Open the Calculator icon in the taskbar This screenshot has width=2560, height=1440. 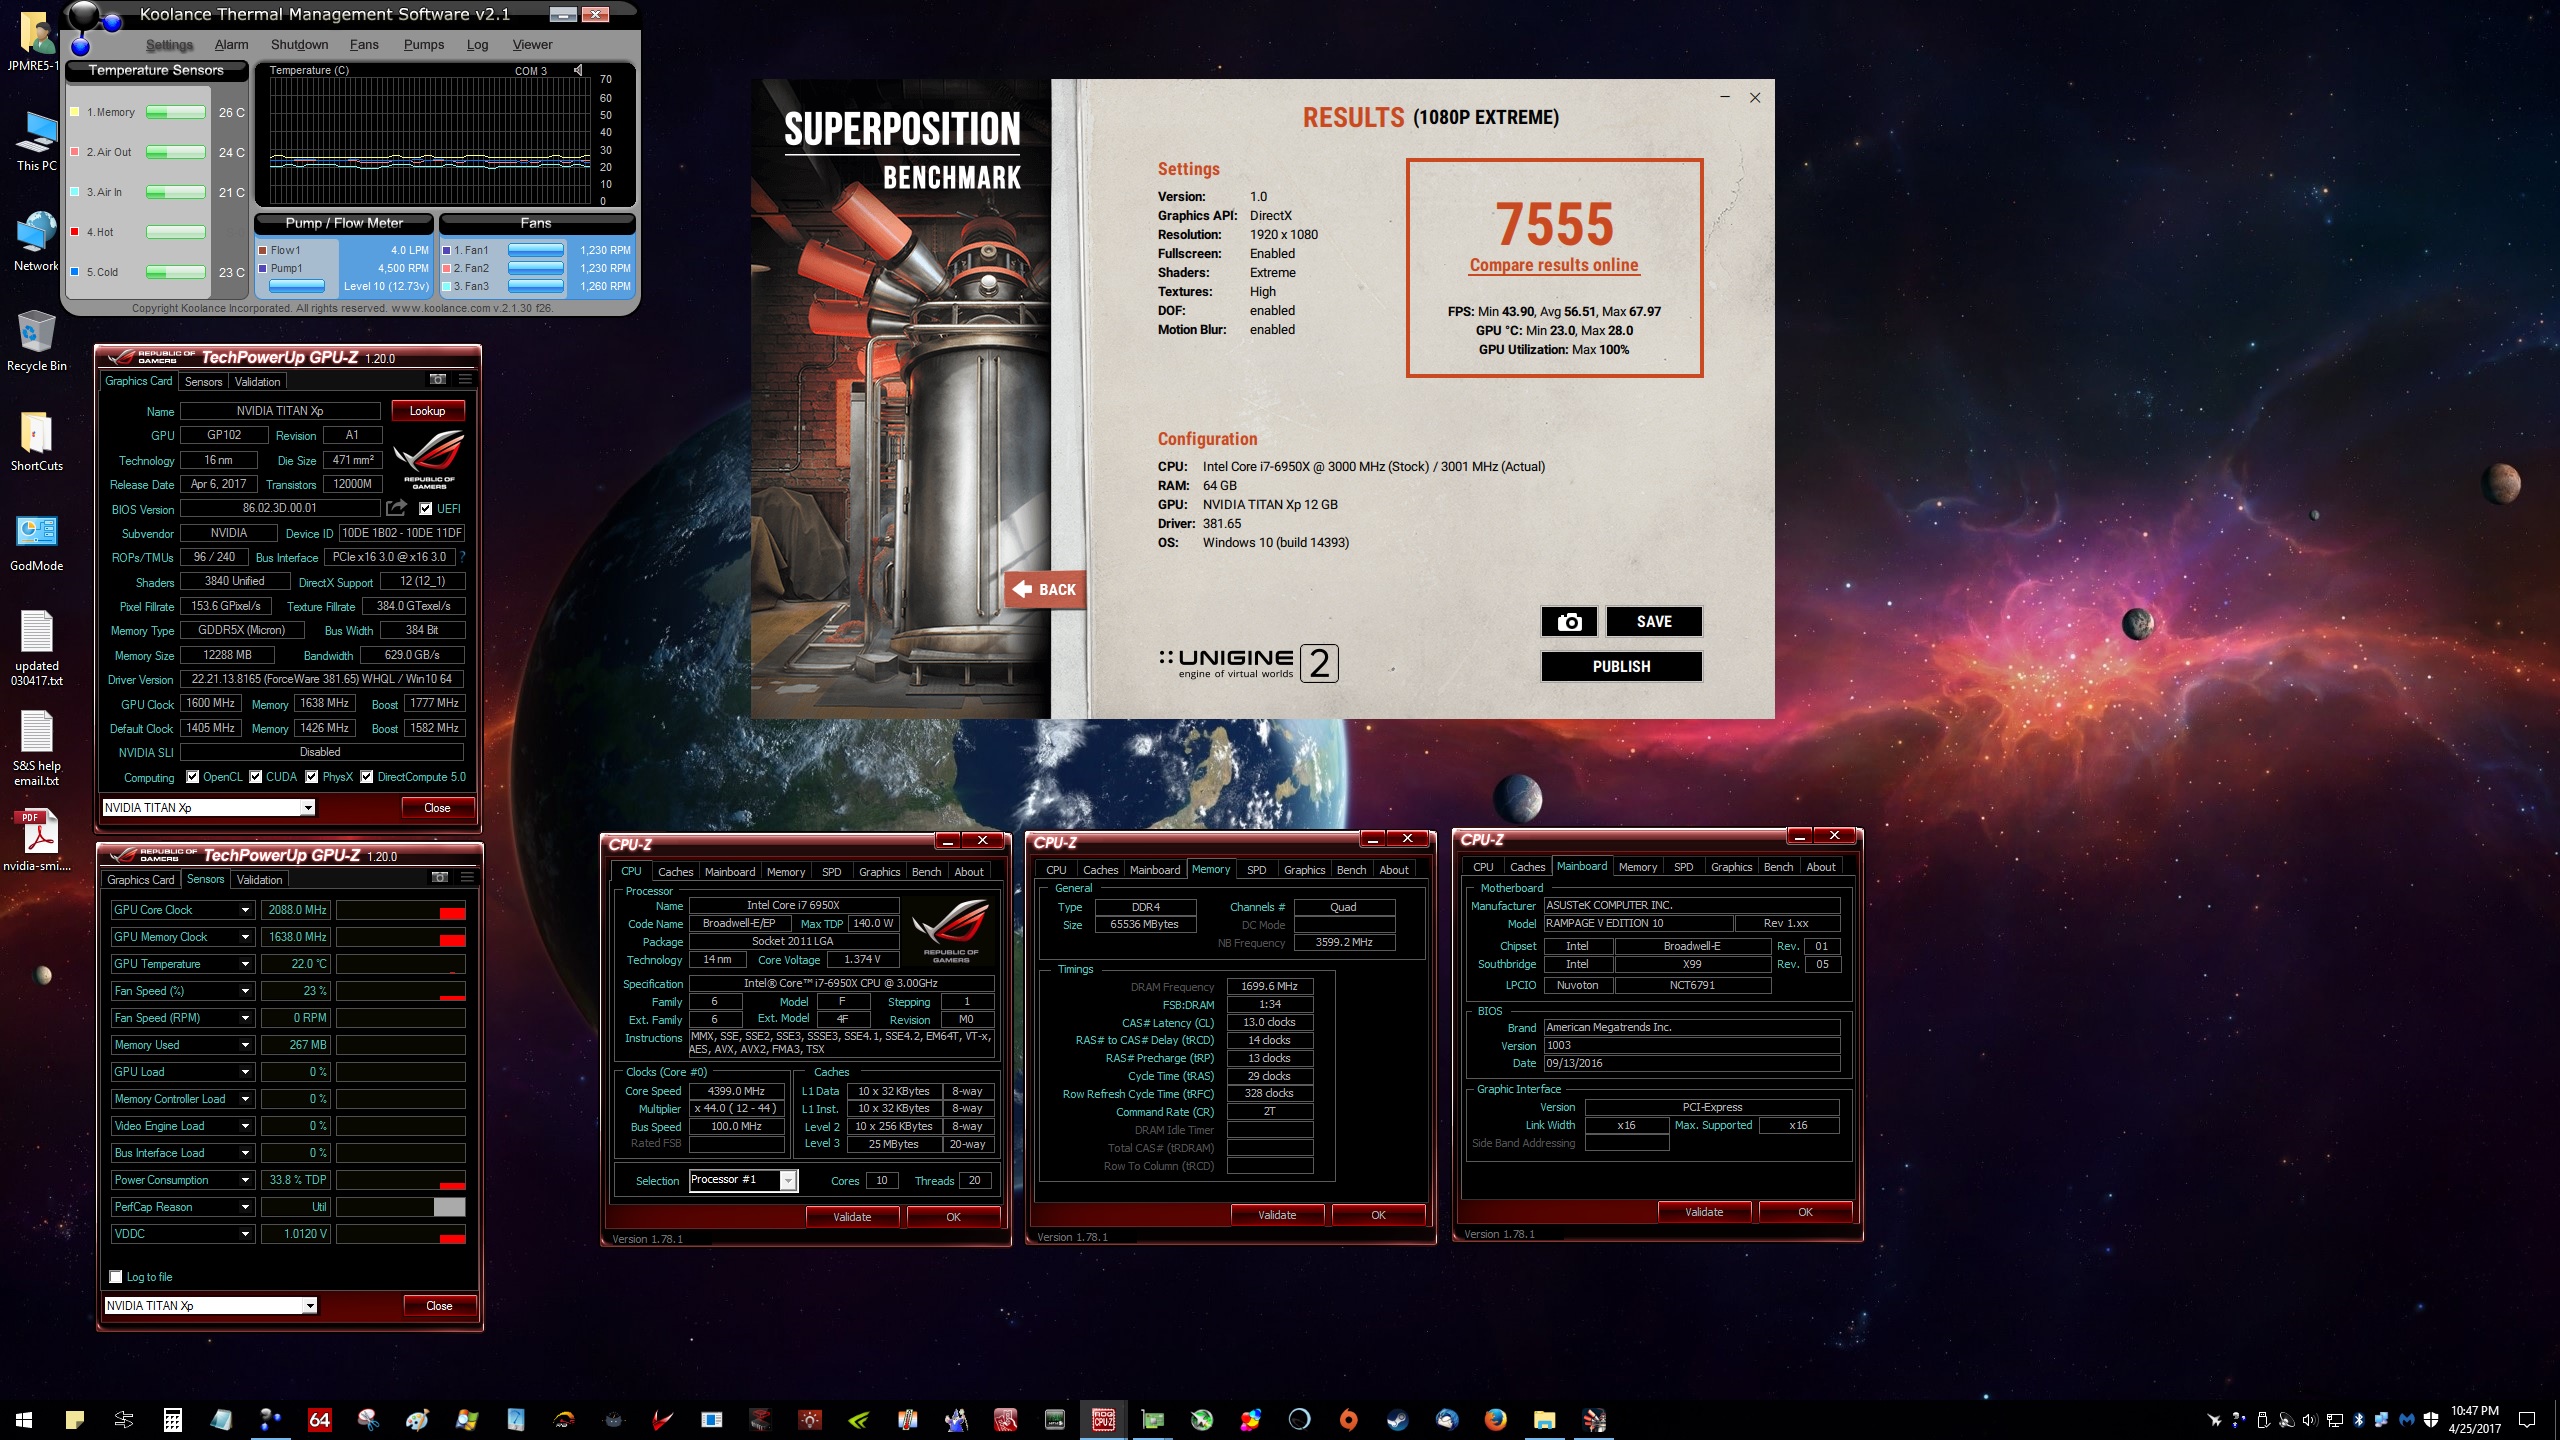pos(172,1419)
